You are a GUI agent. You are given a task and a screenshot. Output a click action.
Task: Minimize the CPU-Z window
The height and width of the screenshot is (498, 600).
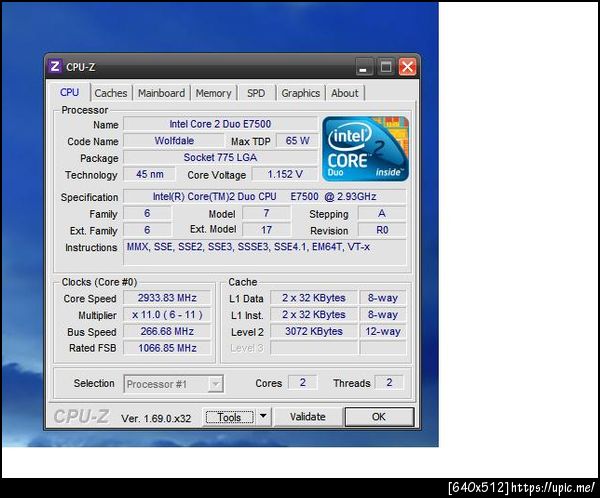click(x=364, y=67)
